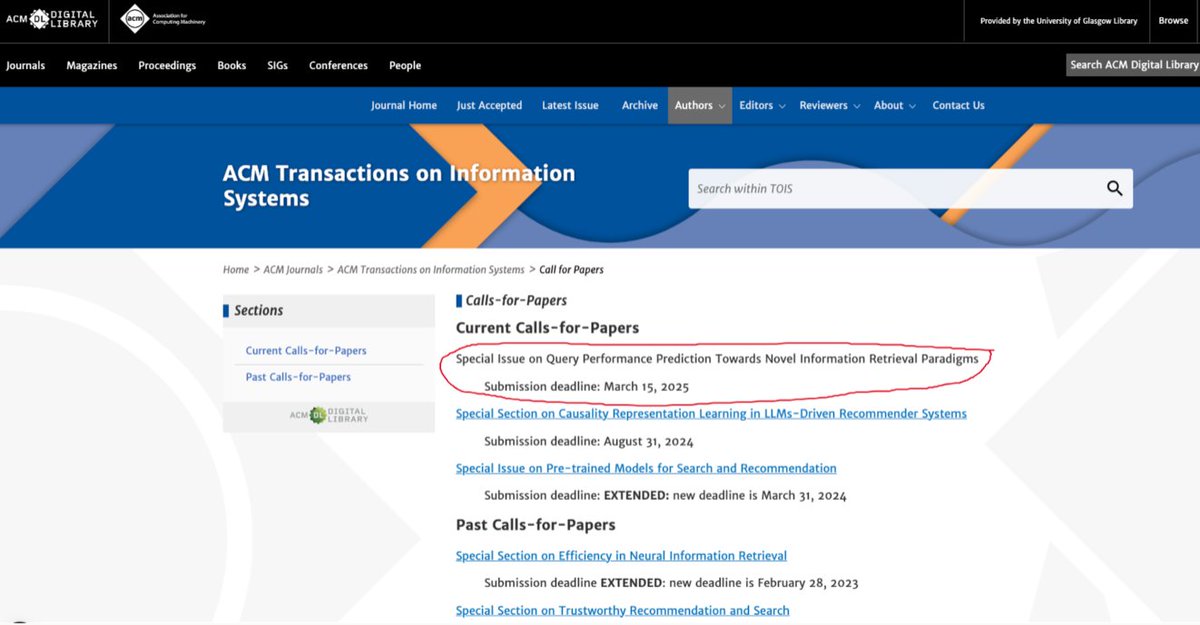Screen dimensions: 1200x625
Task: Click the Call for Papers breadcrumb text
Action: [x=571, y=270]
